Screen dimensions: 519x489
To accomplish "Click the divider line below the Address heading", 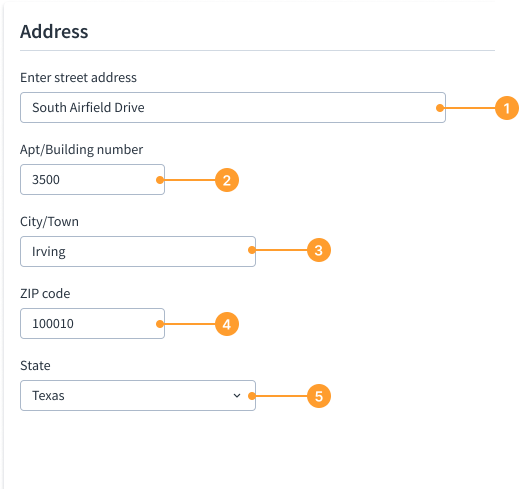I will (257, 51).
